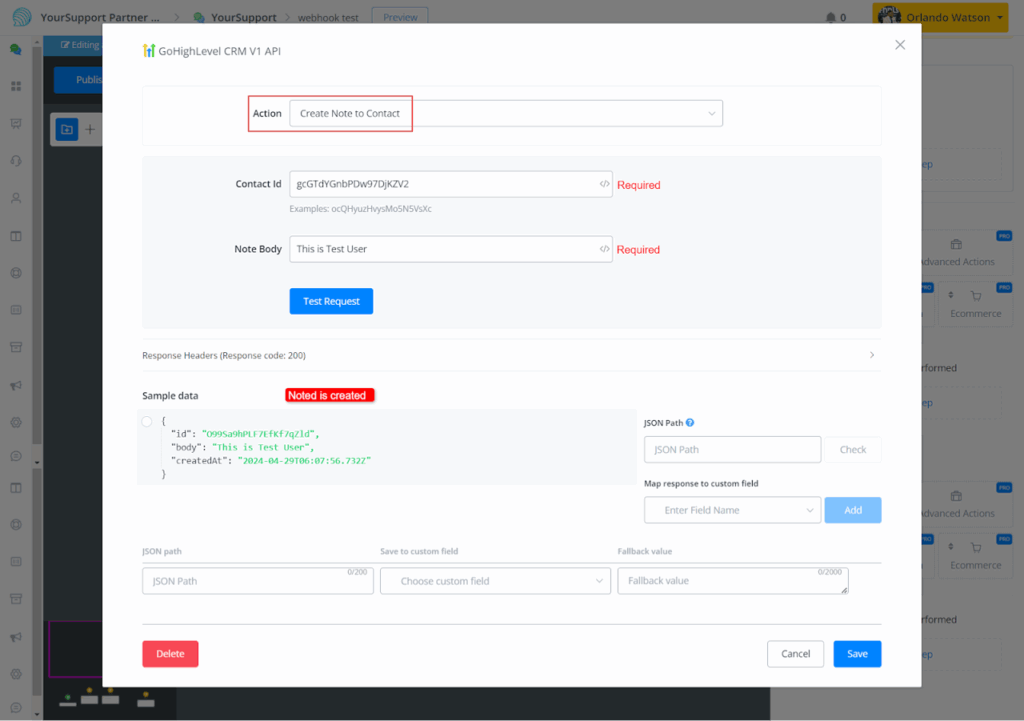
Task: Select the radio button beside sample JSON data
Action: [147, 422]
